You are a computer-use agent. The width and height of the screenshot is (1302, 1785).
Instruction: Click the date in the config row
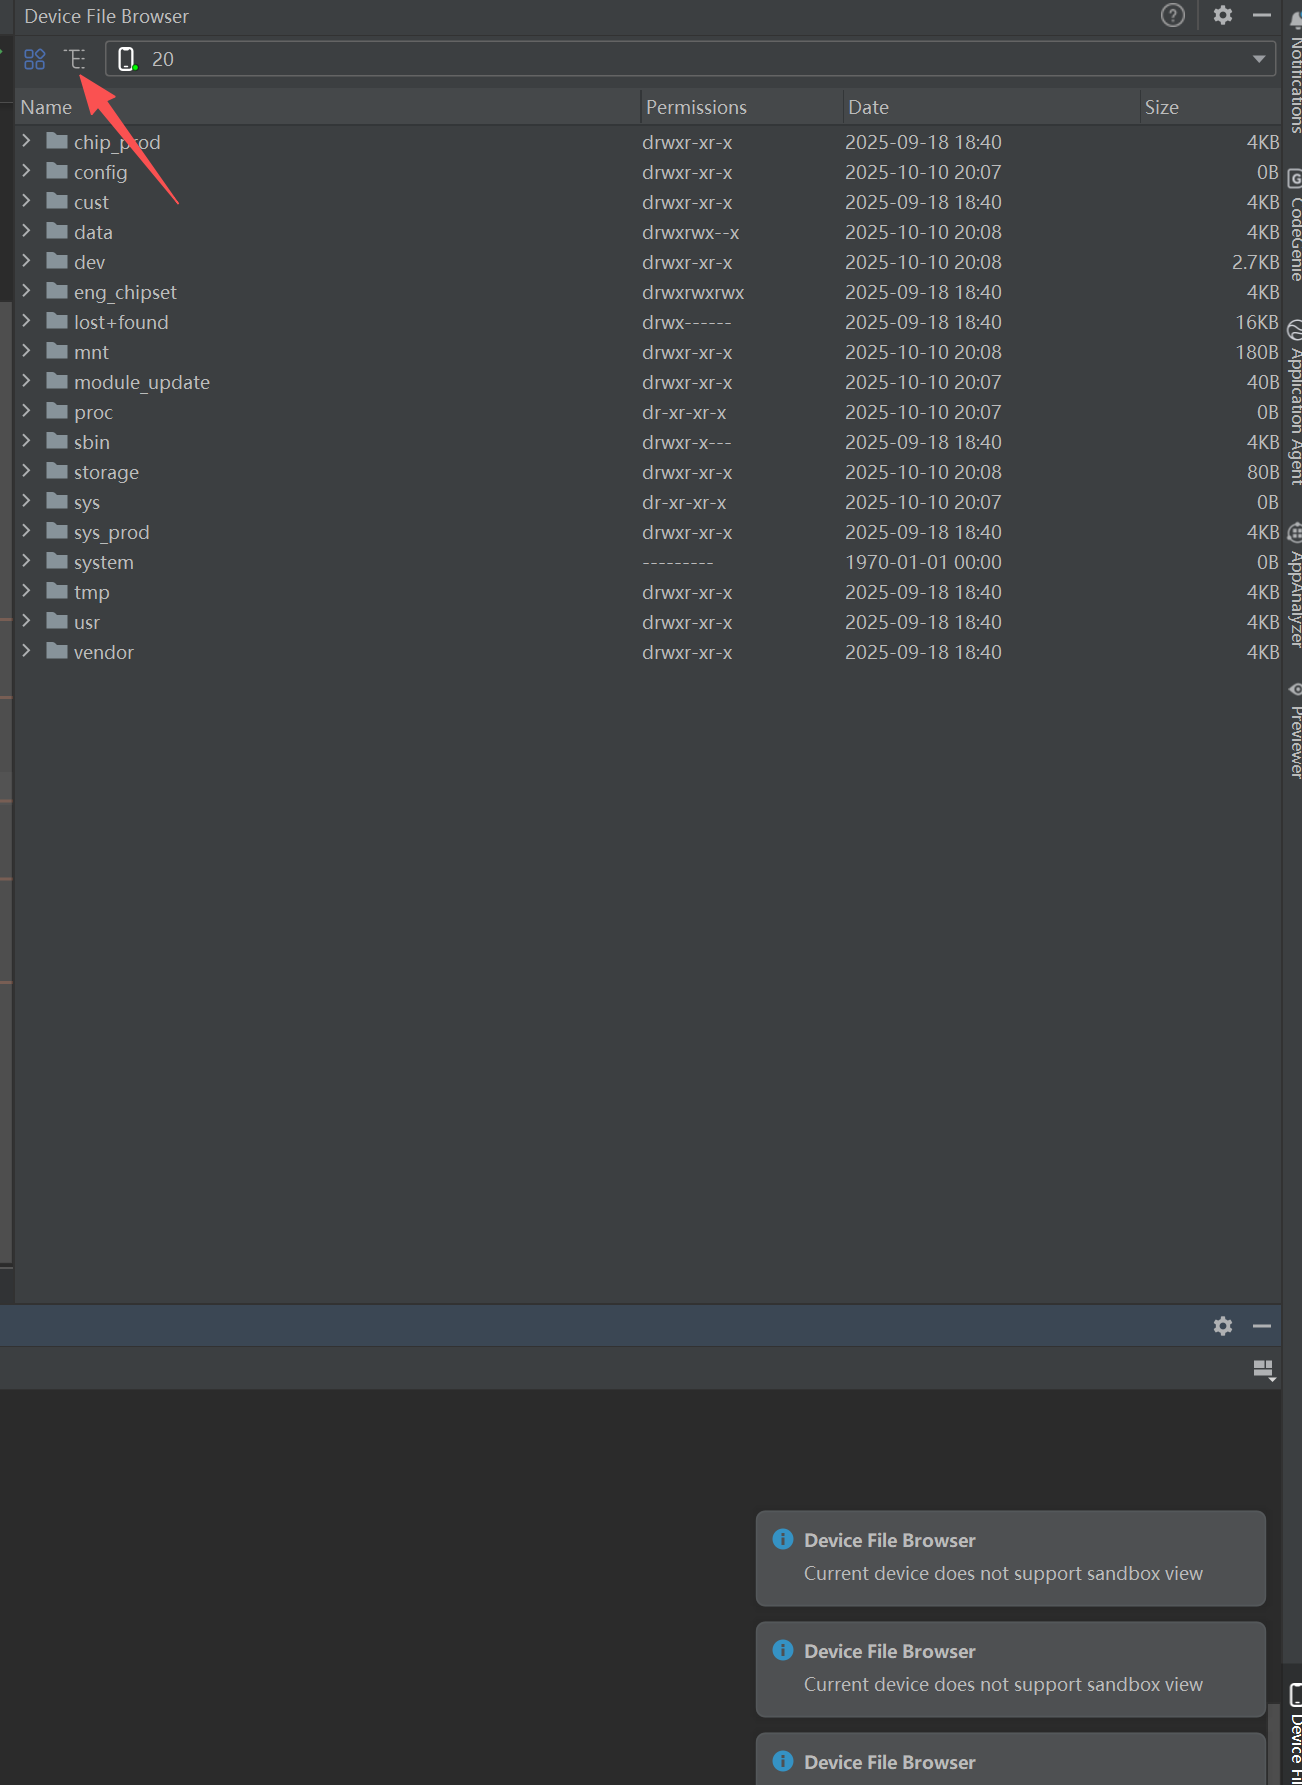923,172
